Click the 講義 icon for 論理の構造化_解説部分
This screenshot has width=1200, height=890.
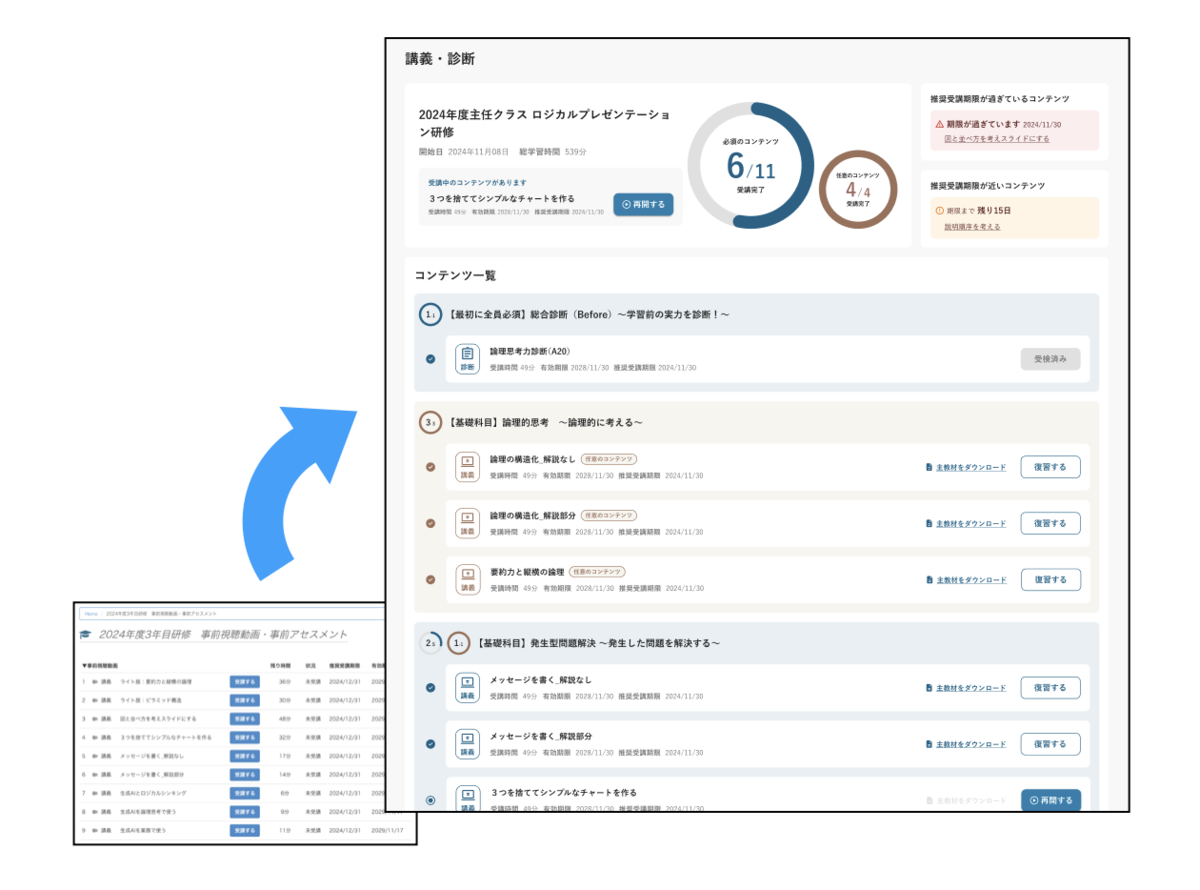point(467,523)
